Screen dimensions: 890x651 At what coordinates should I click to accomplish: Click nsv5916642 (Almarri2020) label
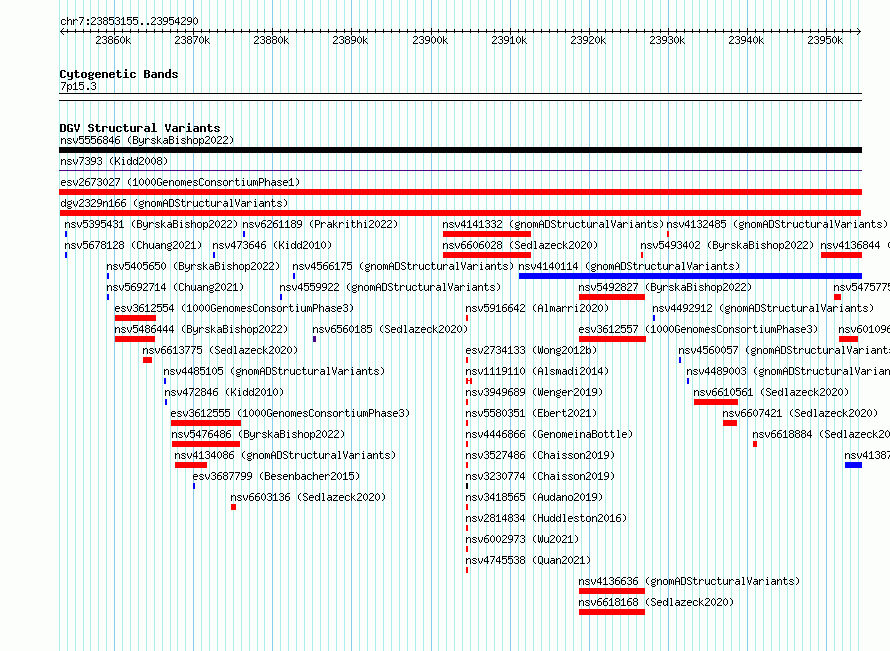click(x=537, y=308)
